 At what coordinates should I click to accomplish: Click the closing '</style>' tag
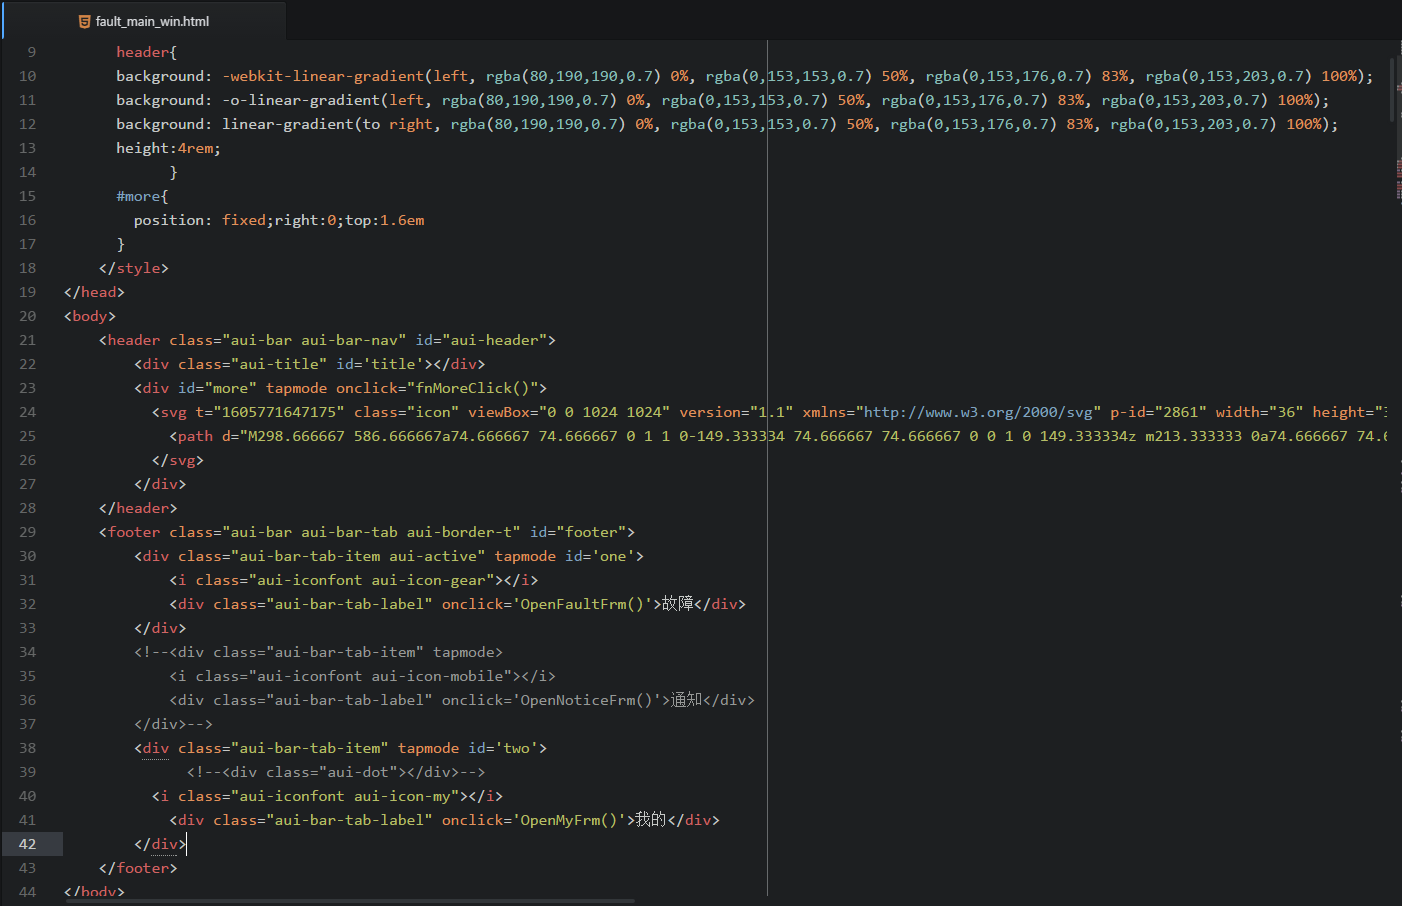point(134,268)
